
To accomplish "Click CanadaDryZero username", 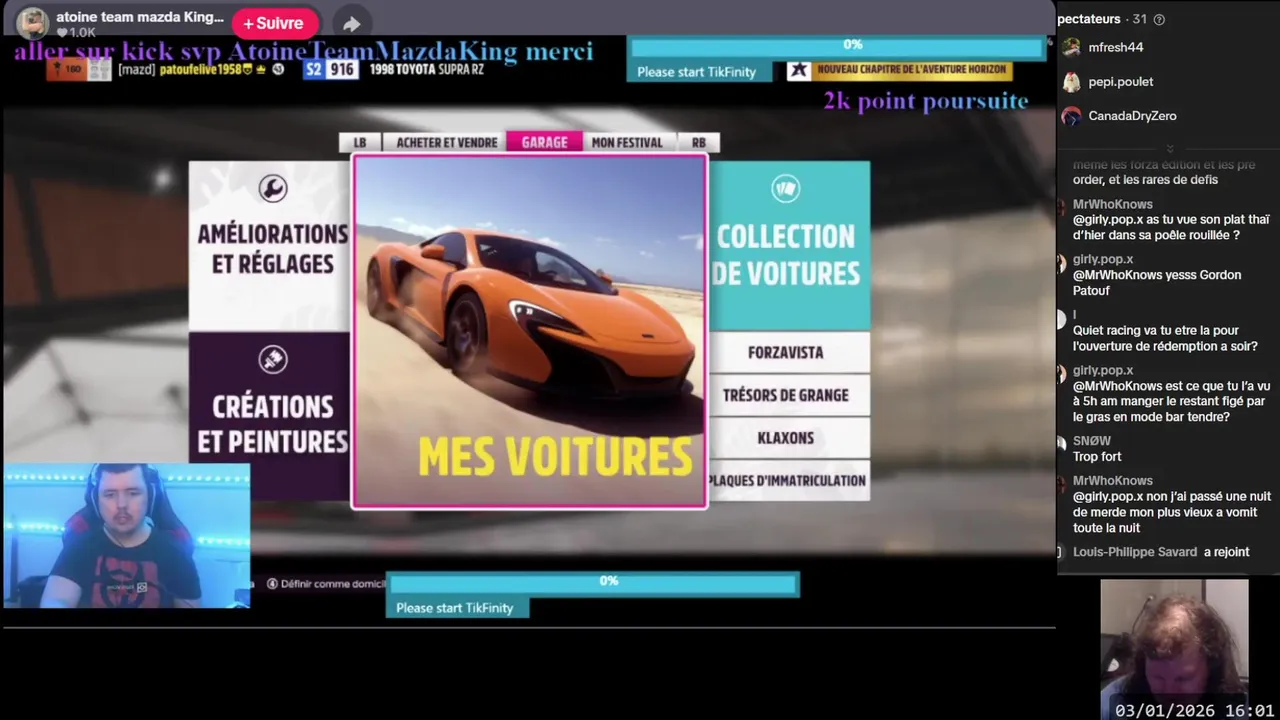I will 1132,116.
